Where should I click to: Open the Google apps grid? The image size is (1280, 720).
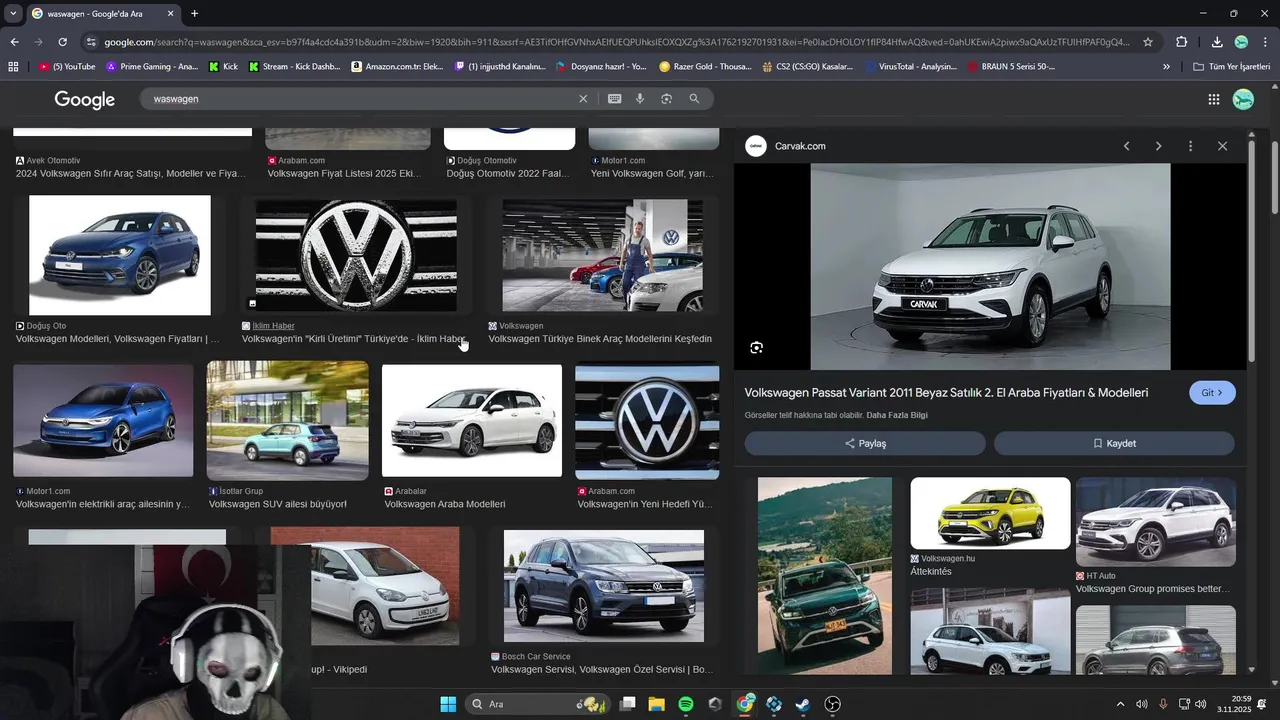pos(1214,99)
